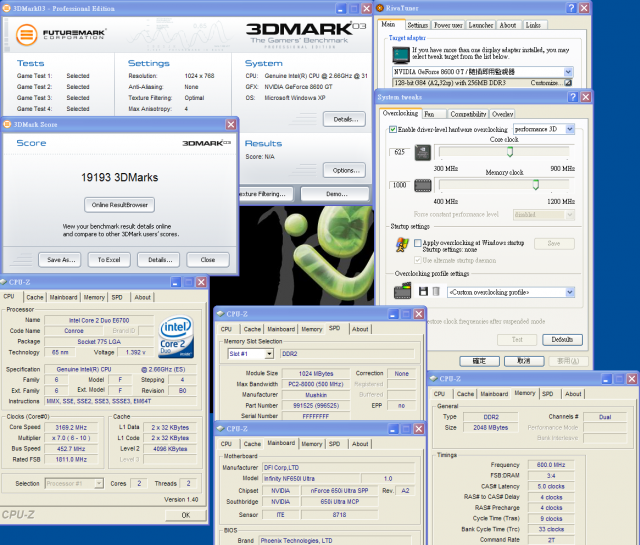Open the RivaTuner About tab

tap(508, 25)
